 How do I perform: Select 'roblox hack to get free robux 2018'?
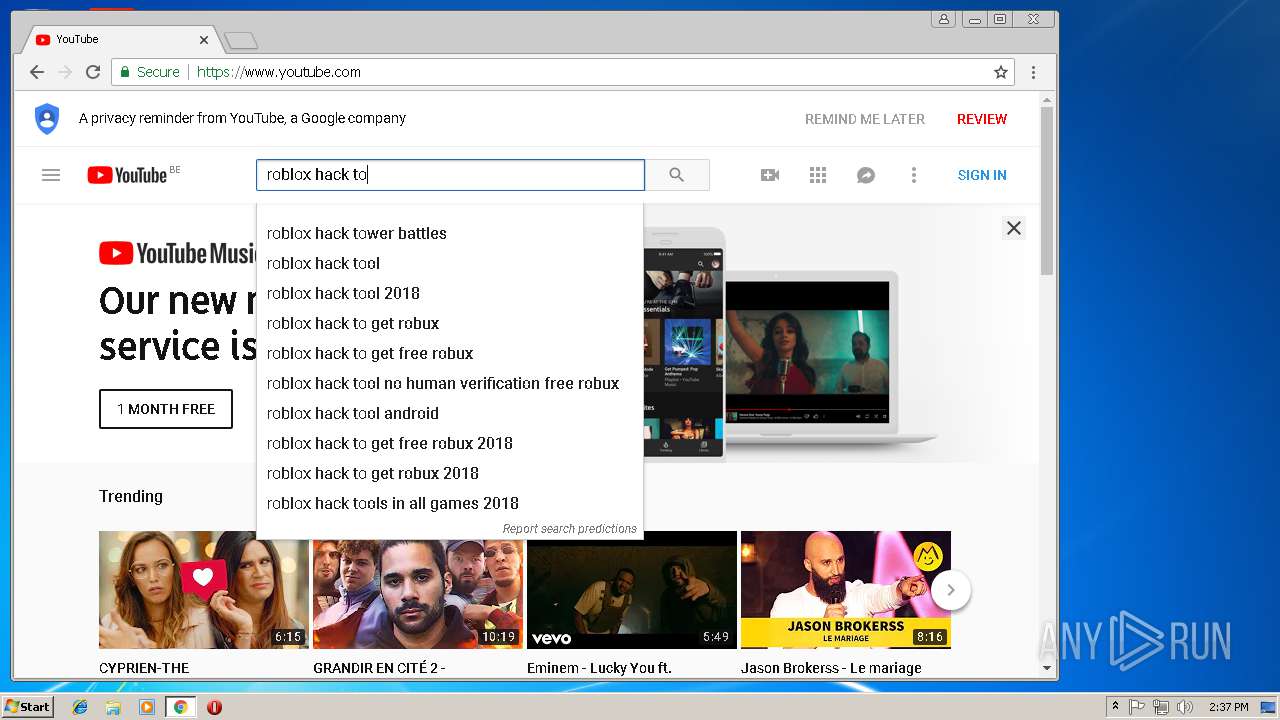click(x=450, y=443)
